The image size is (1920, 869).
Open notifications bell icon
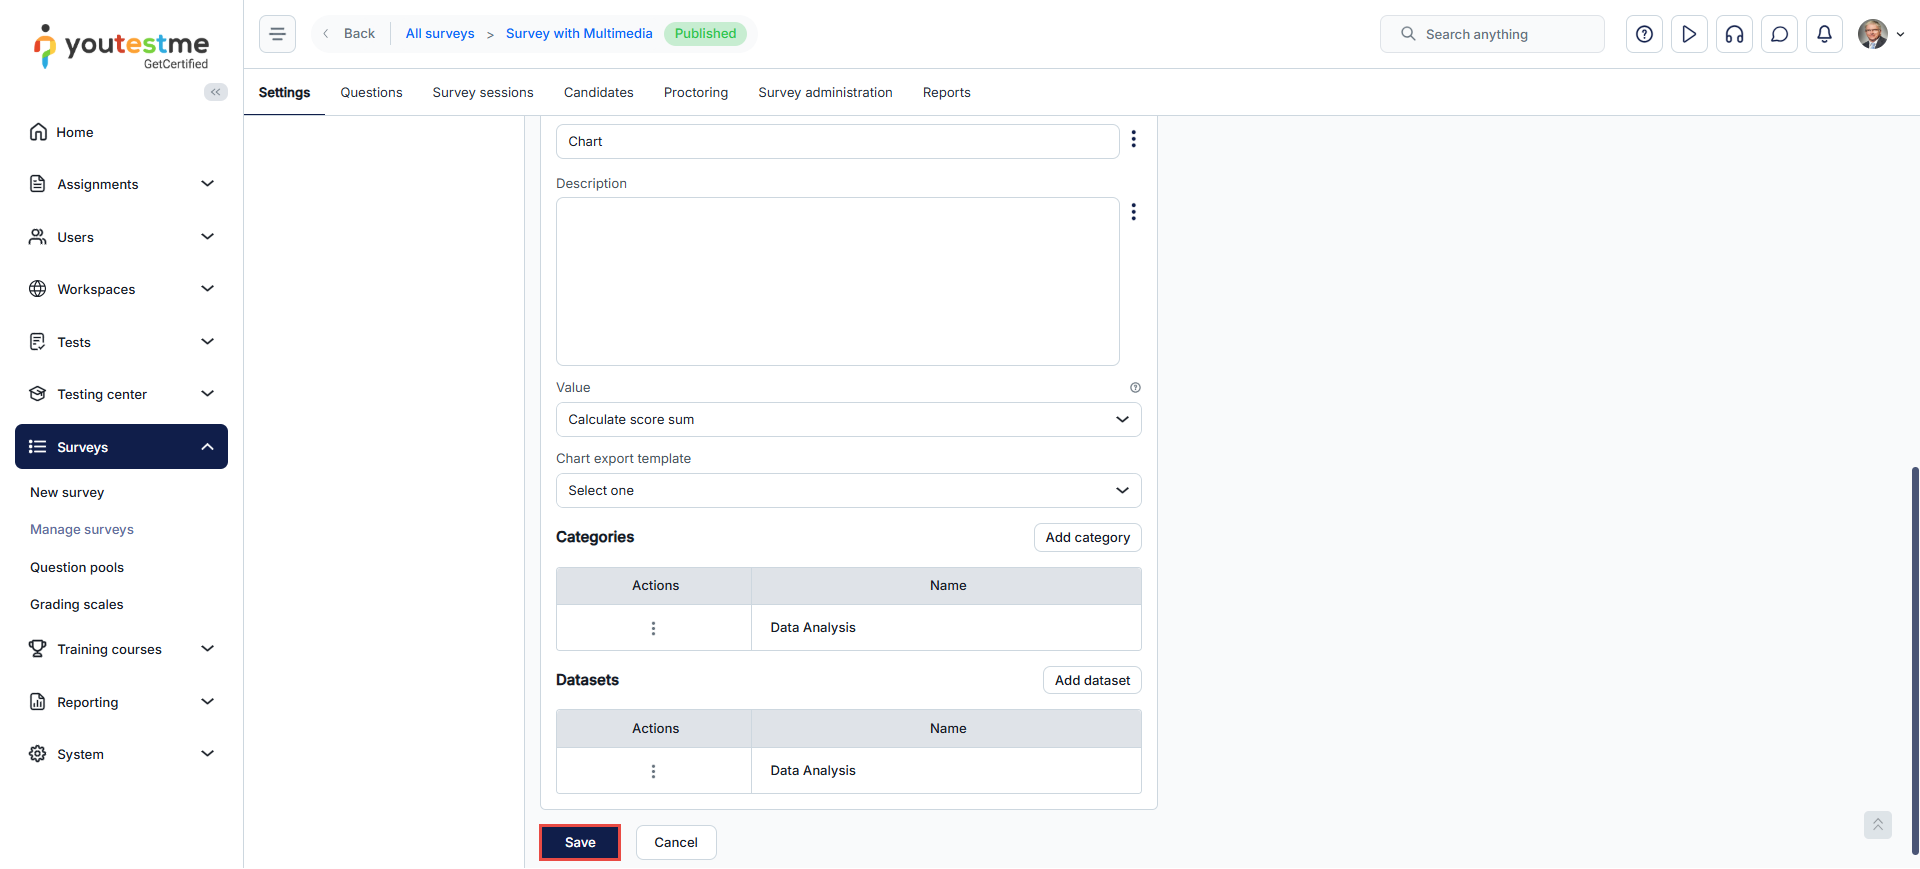(1824, 34)
